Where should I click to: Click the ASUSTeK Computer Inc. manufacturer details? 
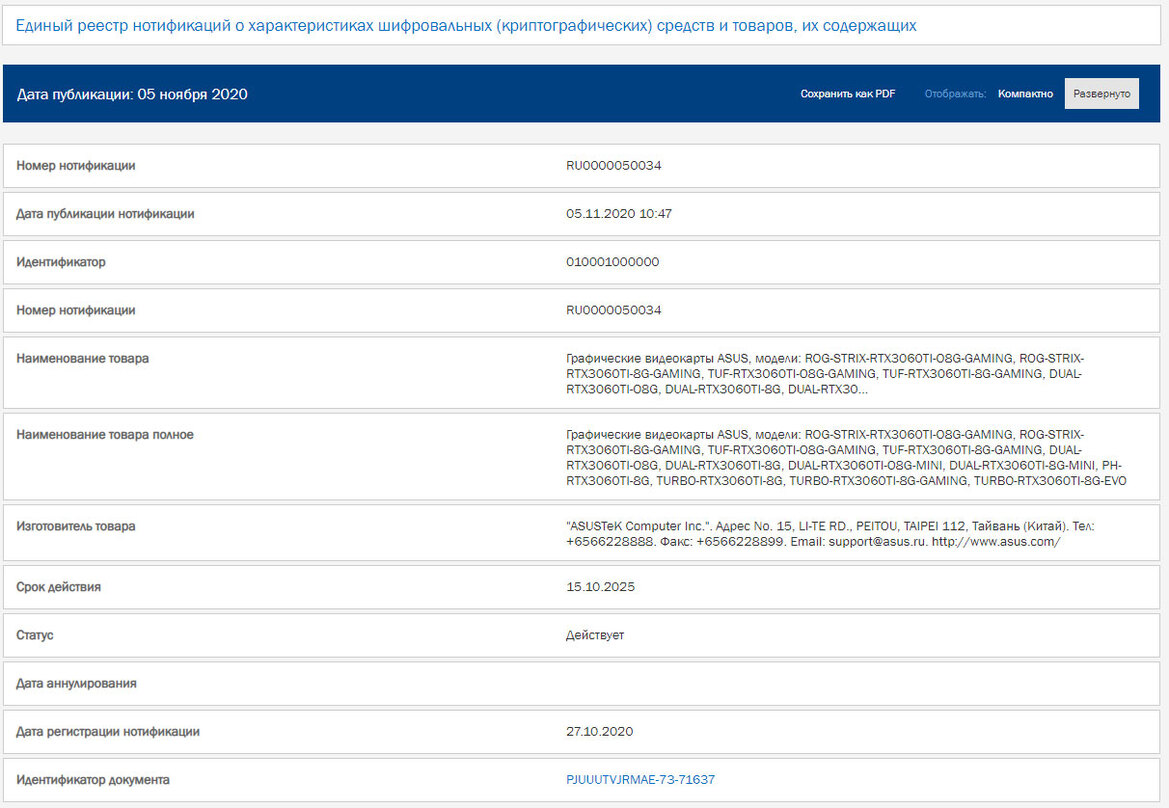tap(830, 534)
